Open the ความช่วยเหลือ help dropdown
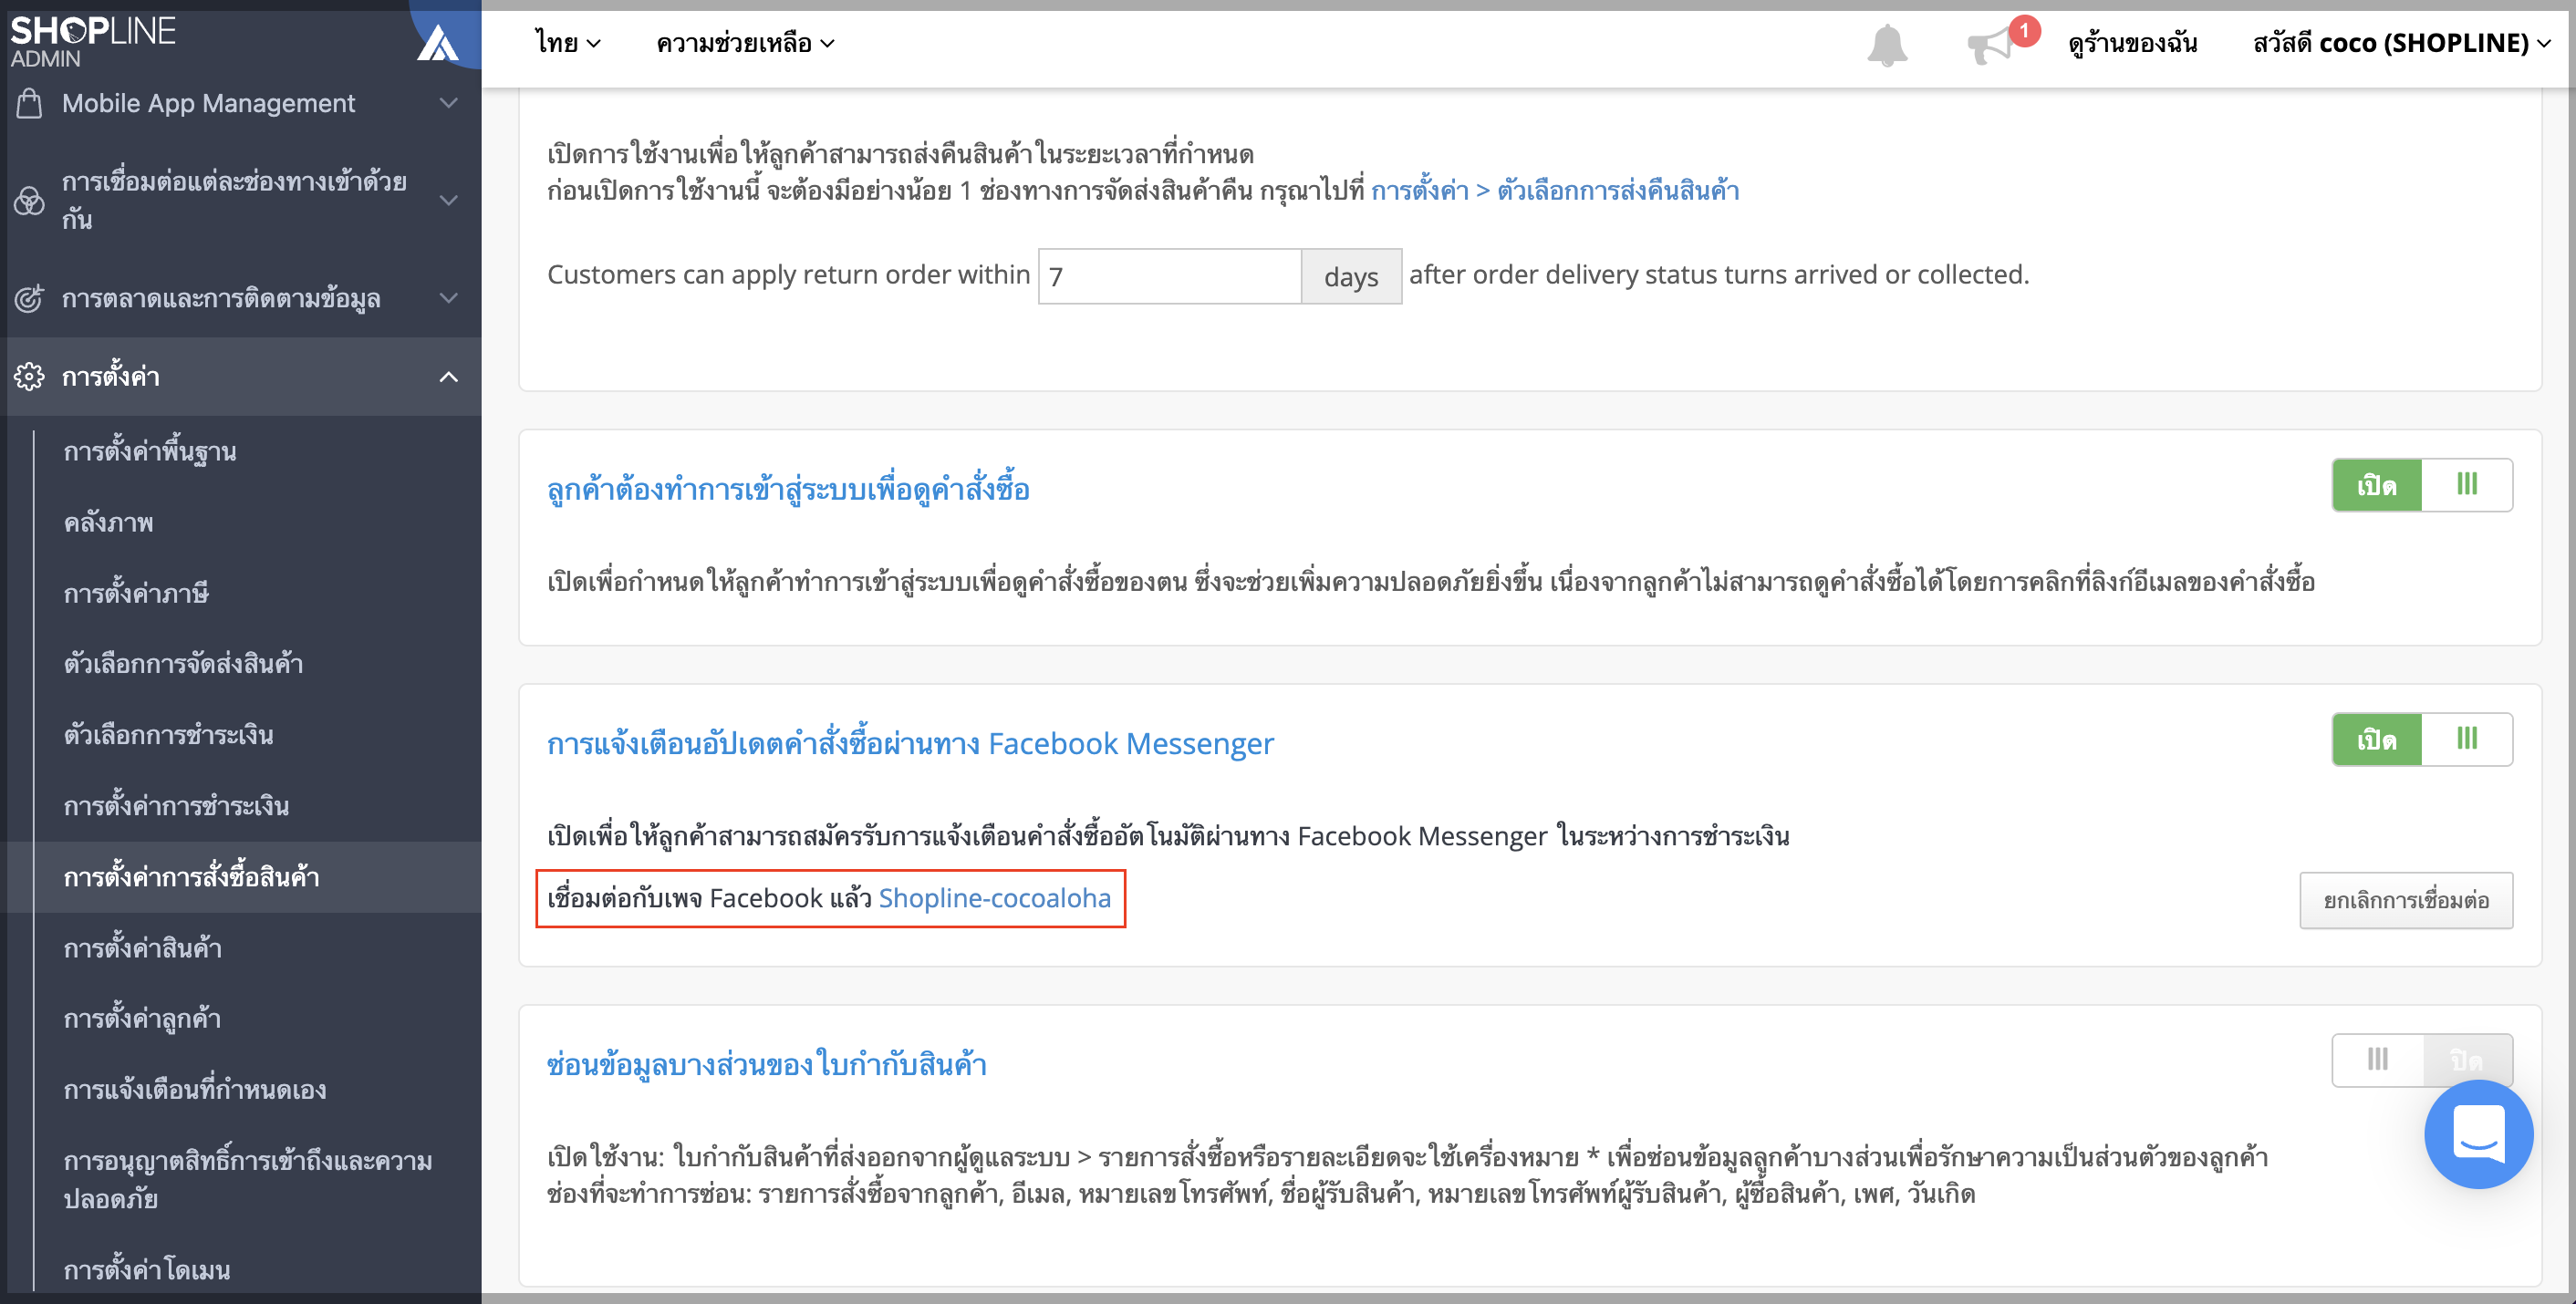Image resolution: width=2576 pixels, height=1304 pixels. pos(745,43)
